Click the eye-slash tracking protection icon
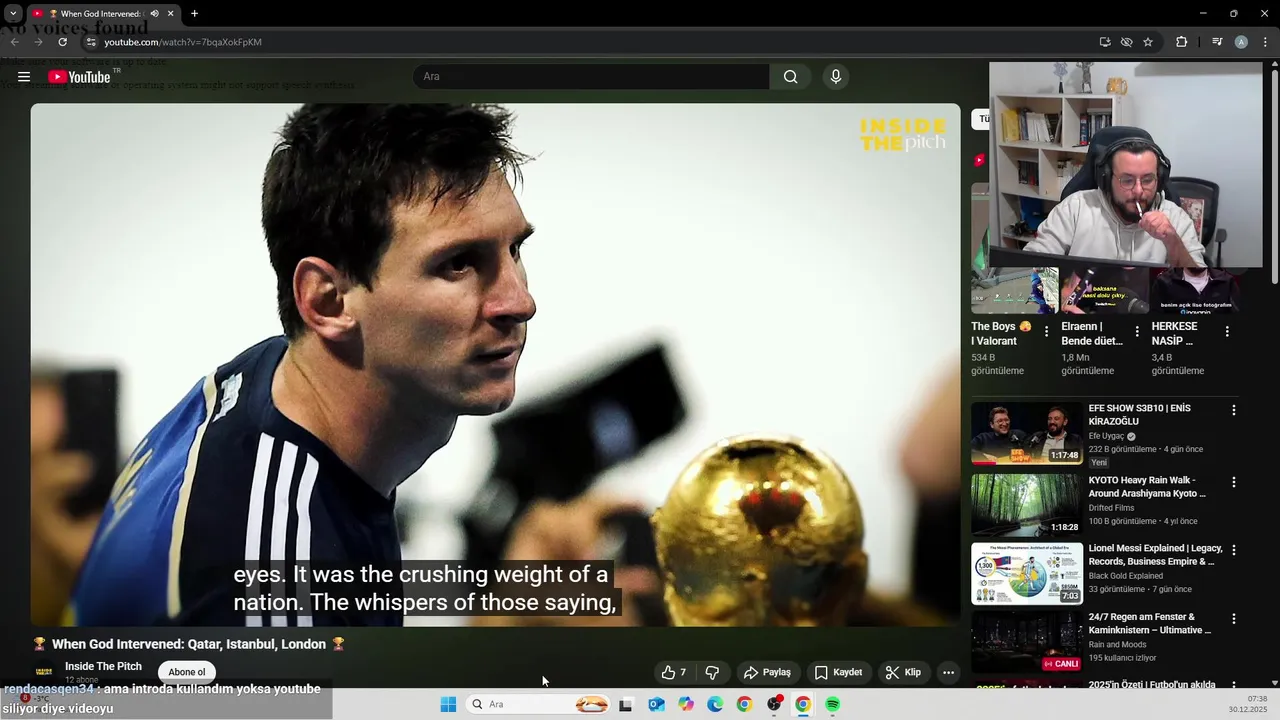 [x=1126, y=42]
